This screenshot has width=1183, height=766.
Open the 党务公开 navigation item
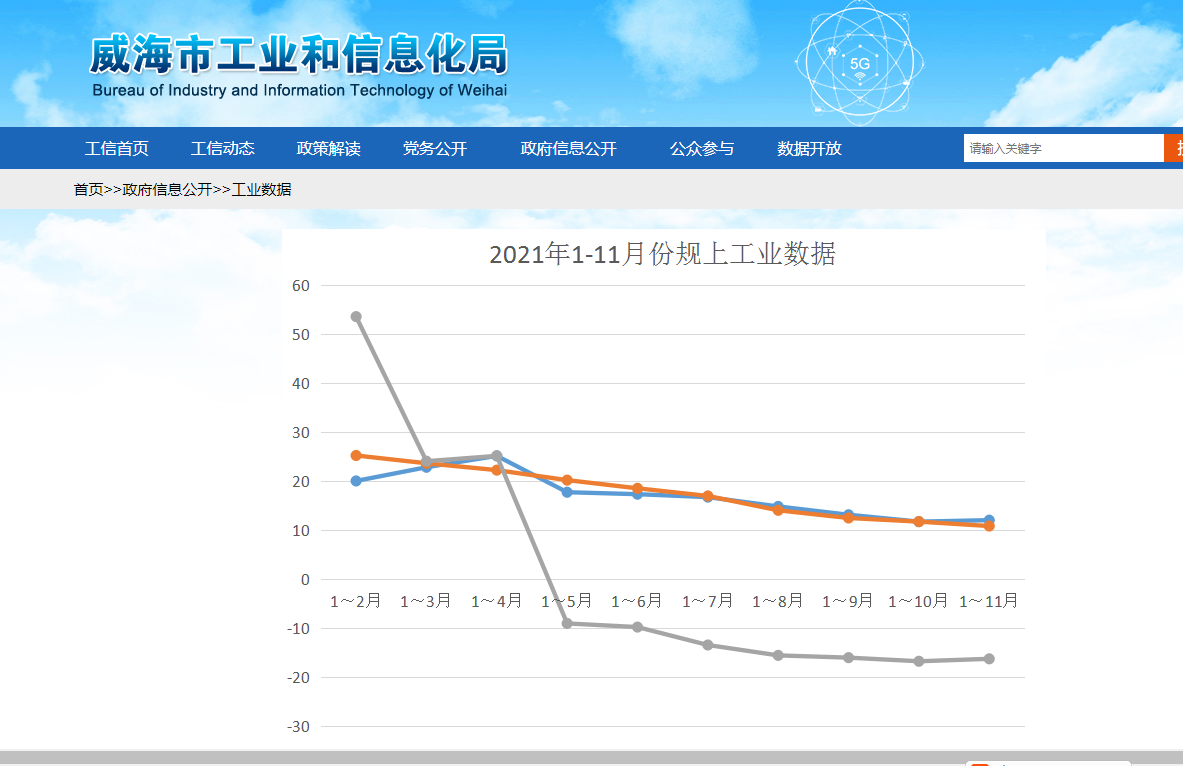435,148
